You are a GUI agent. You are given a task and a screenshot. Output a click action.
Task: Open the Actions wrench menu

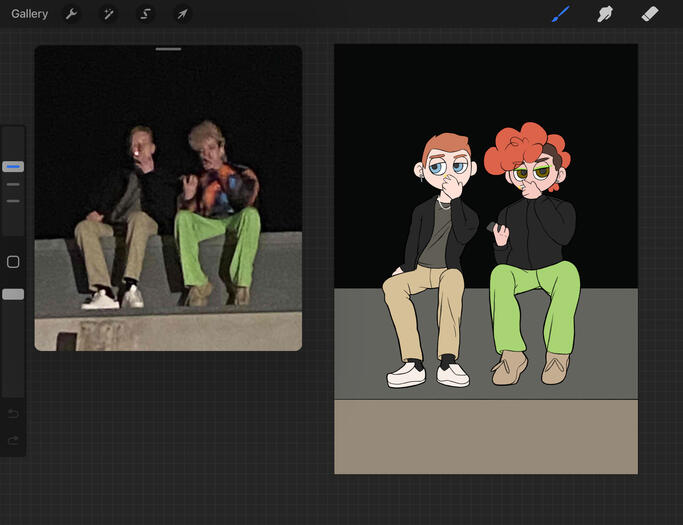tap(71, 14)
